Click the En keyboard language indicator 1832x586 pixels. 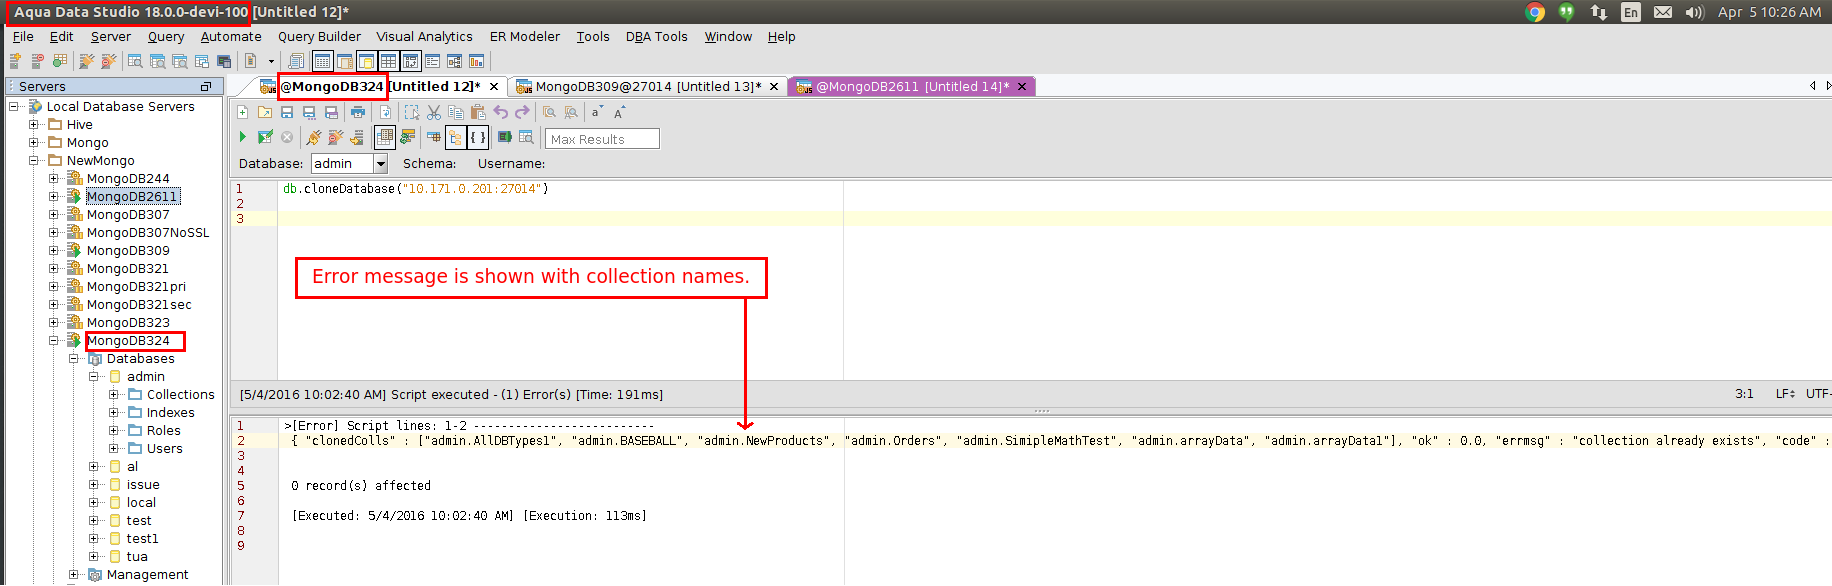click(x=1631, y=12)
